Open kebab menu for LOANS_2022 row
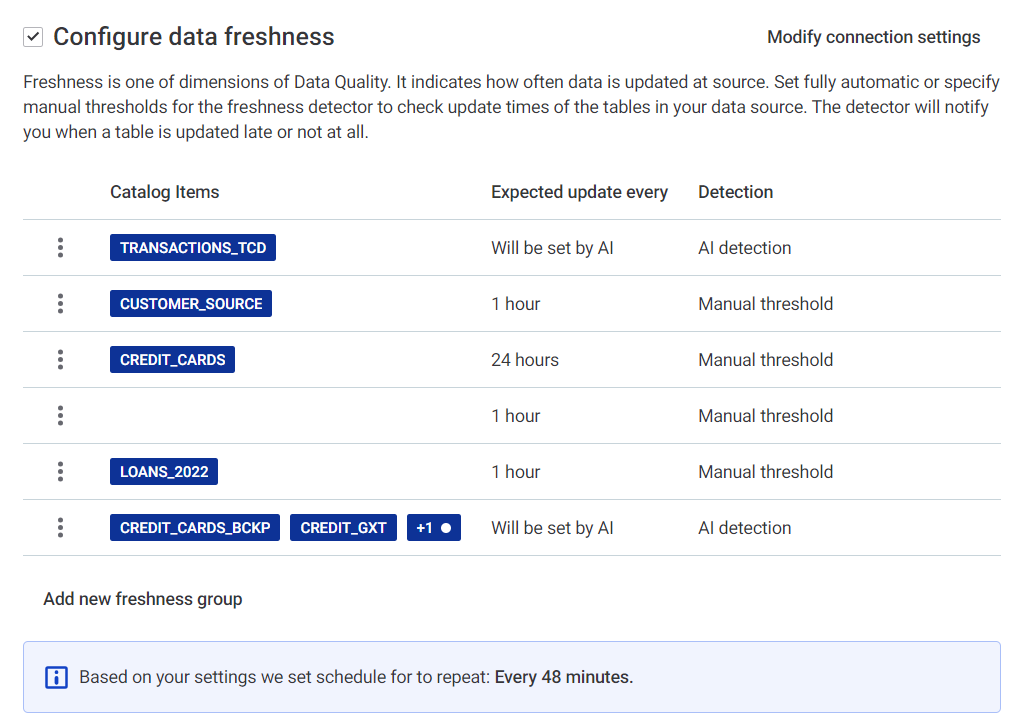1015x724 pixels. [x=61, y=472]
